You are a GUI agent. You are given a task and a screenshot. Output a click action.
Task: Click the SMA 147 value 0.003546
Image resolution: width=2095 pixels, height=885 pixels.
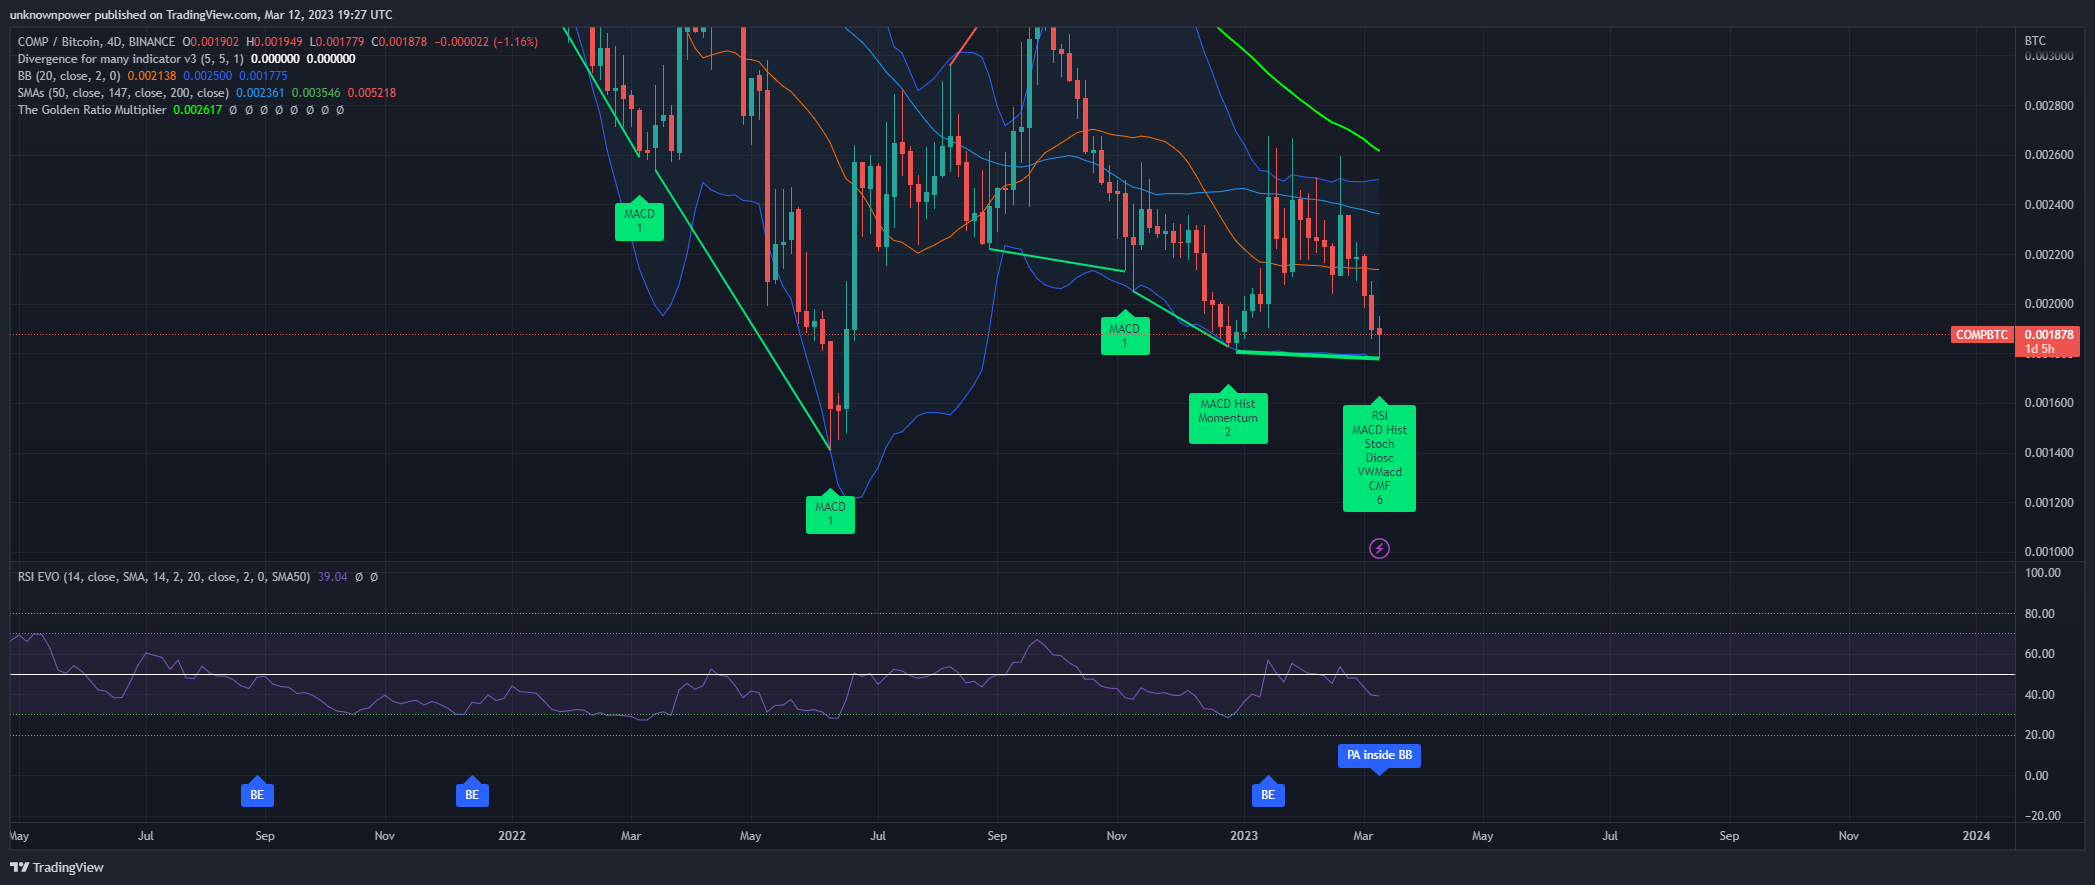pyautogui.click(x=316, y=93)
